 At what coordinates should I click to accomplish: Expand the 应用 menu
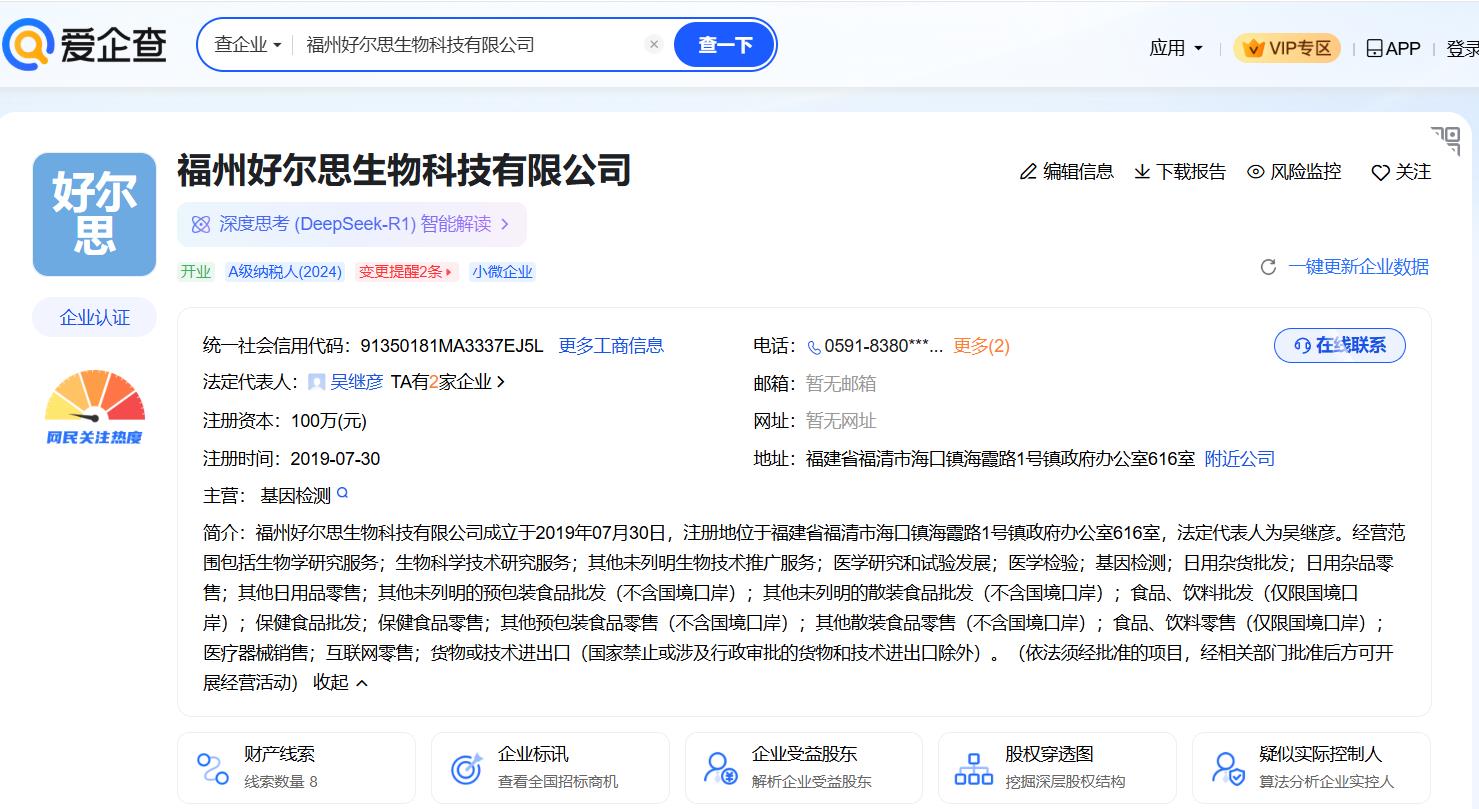[x=1176, y=48]
